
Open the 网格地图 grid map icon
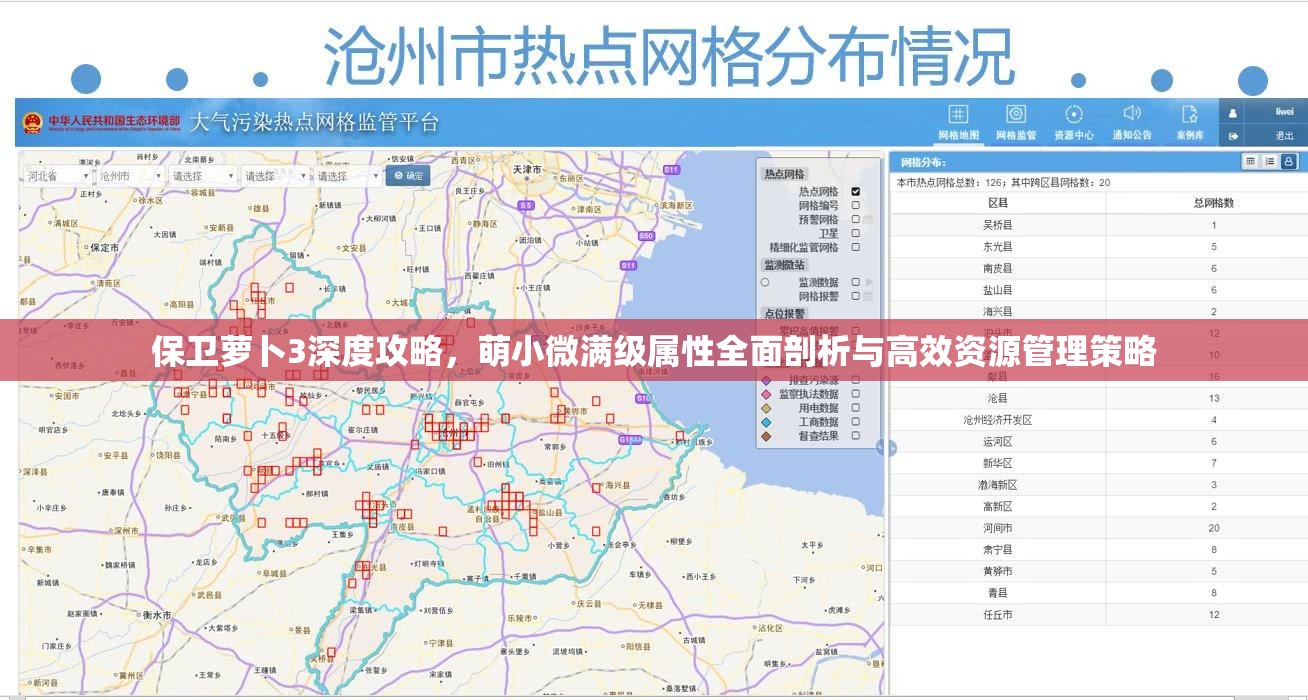coord(958,114)
